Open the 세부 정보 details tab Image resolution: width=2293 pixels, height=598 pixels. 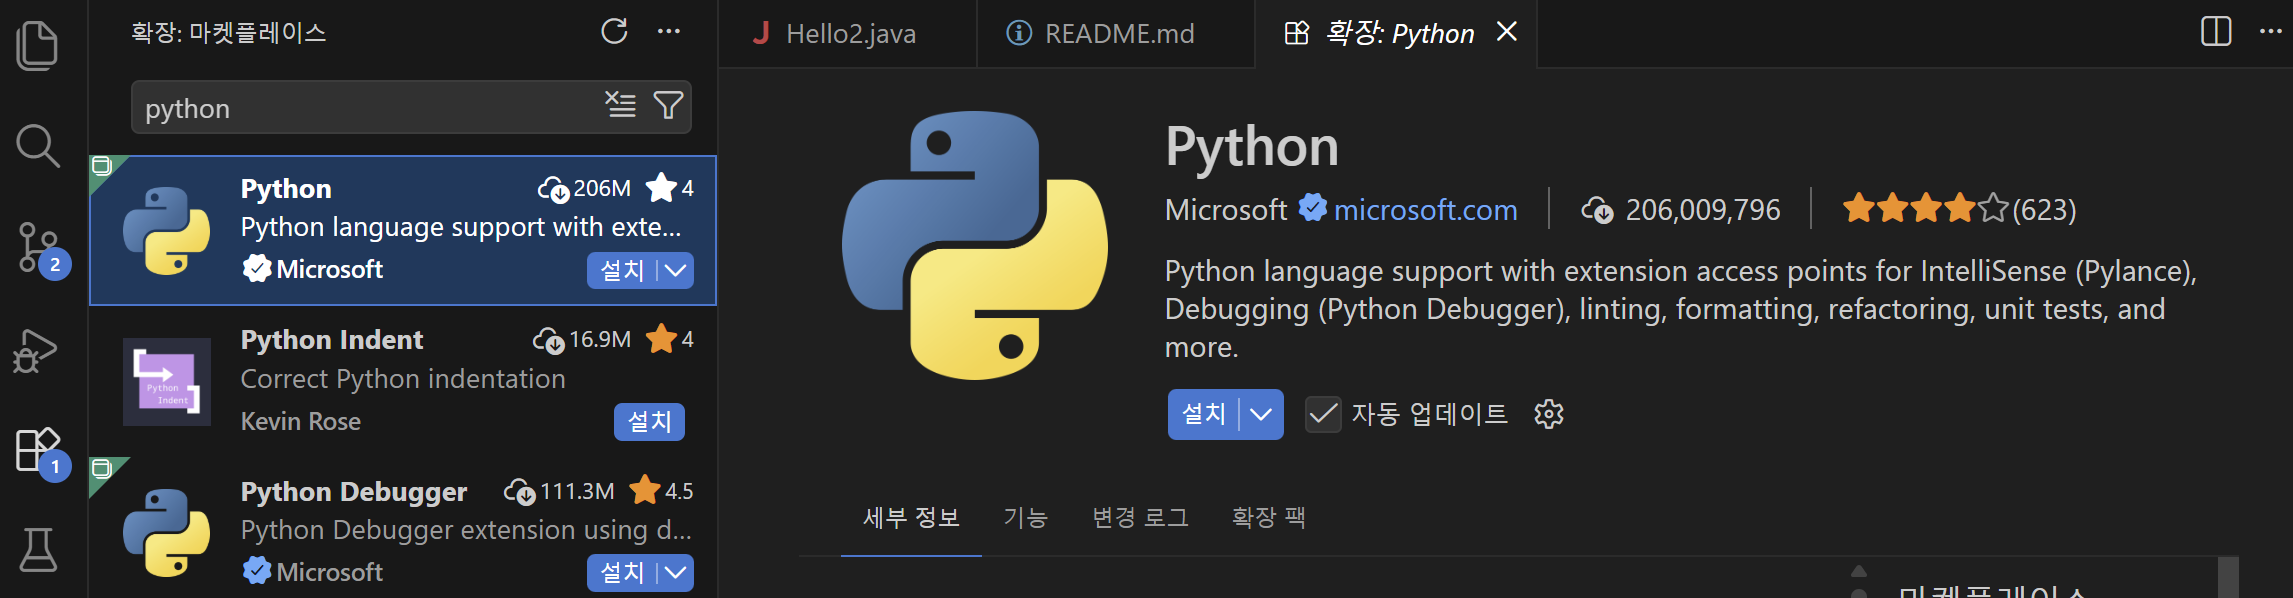(x=911, y=517)
